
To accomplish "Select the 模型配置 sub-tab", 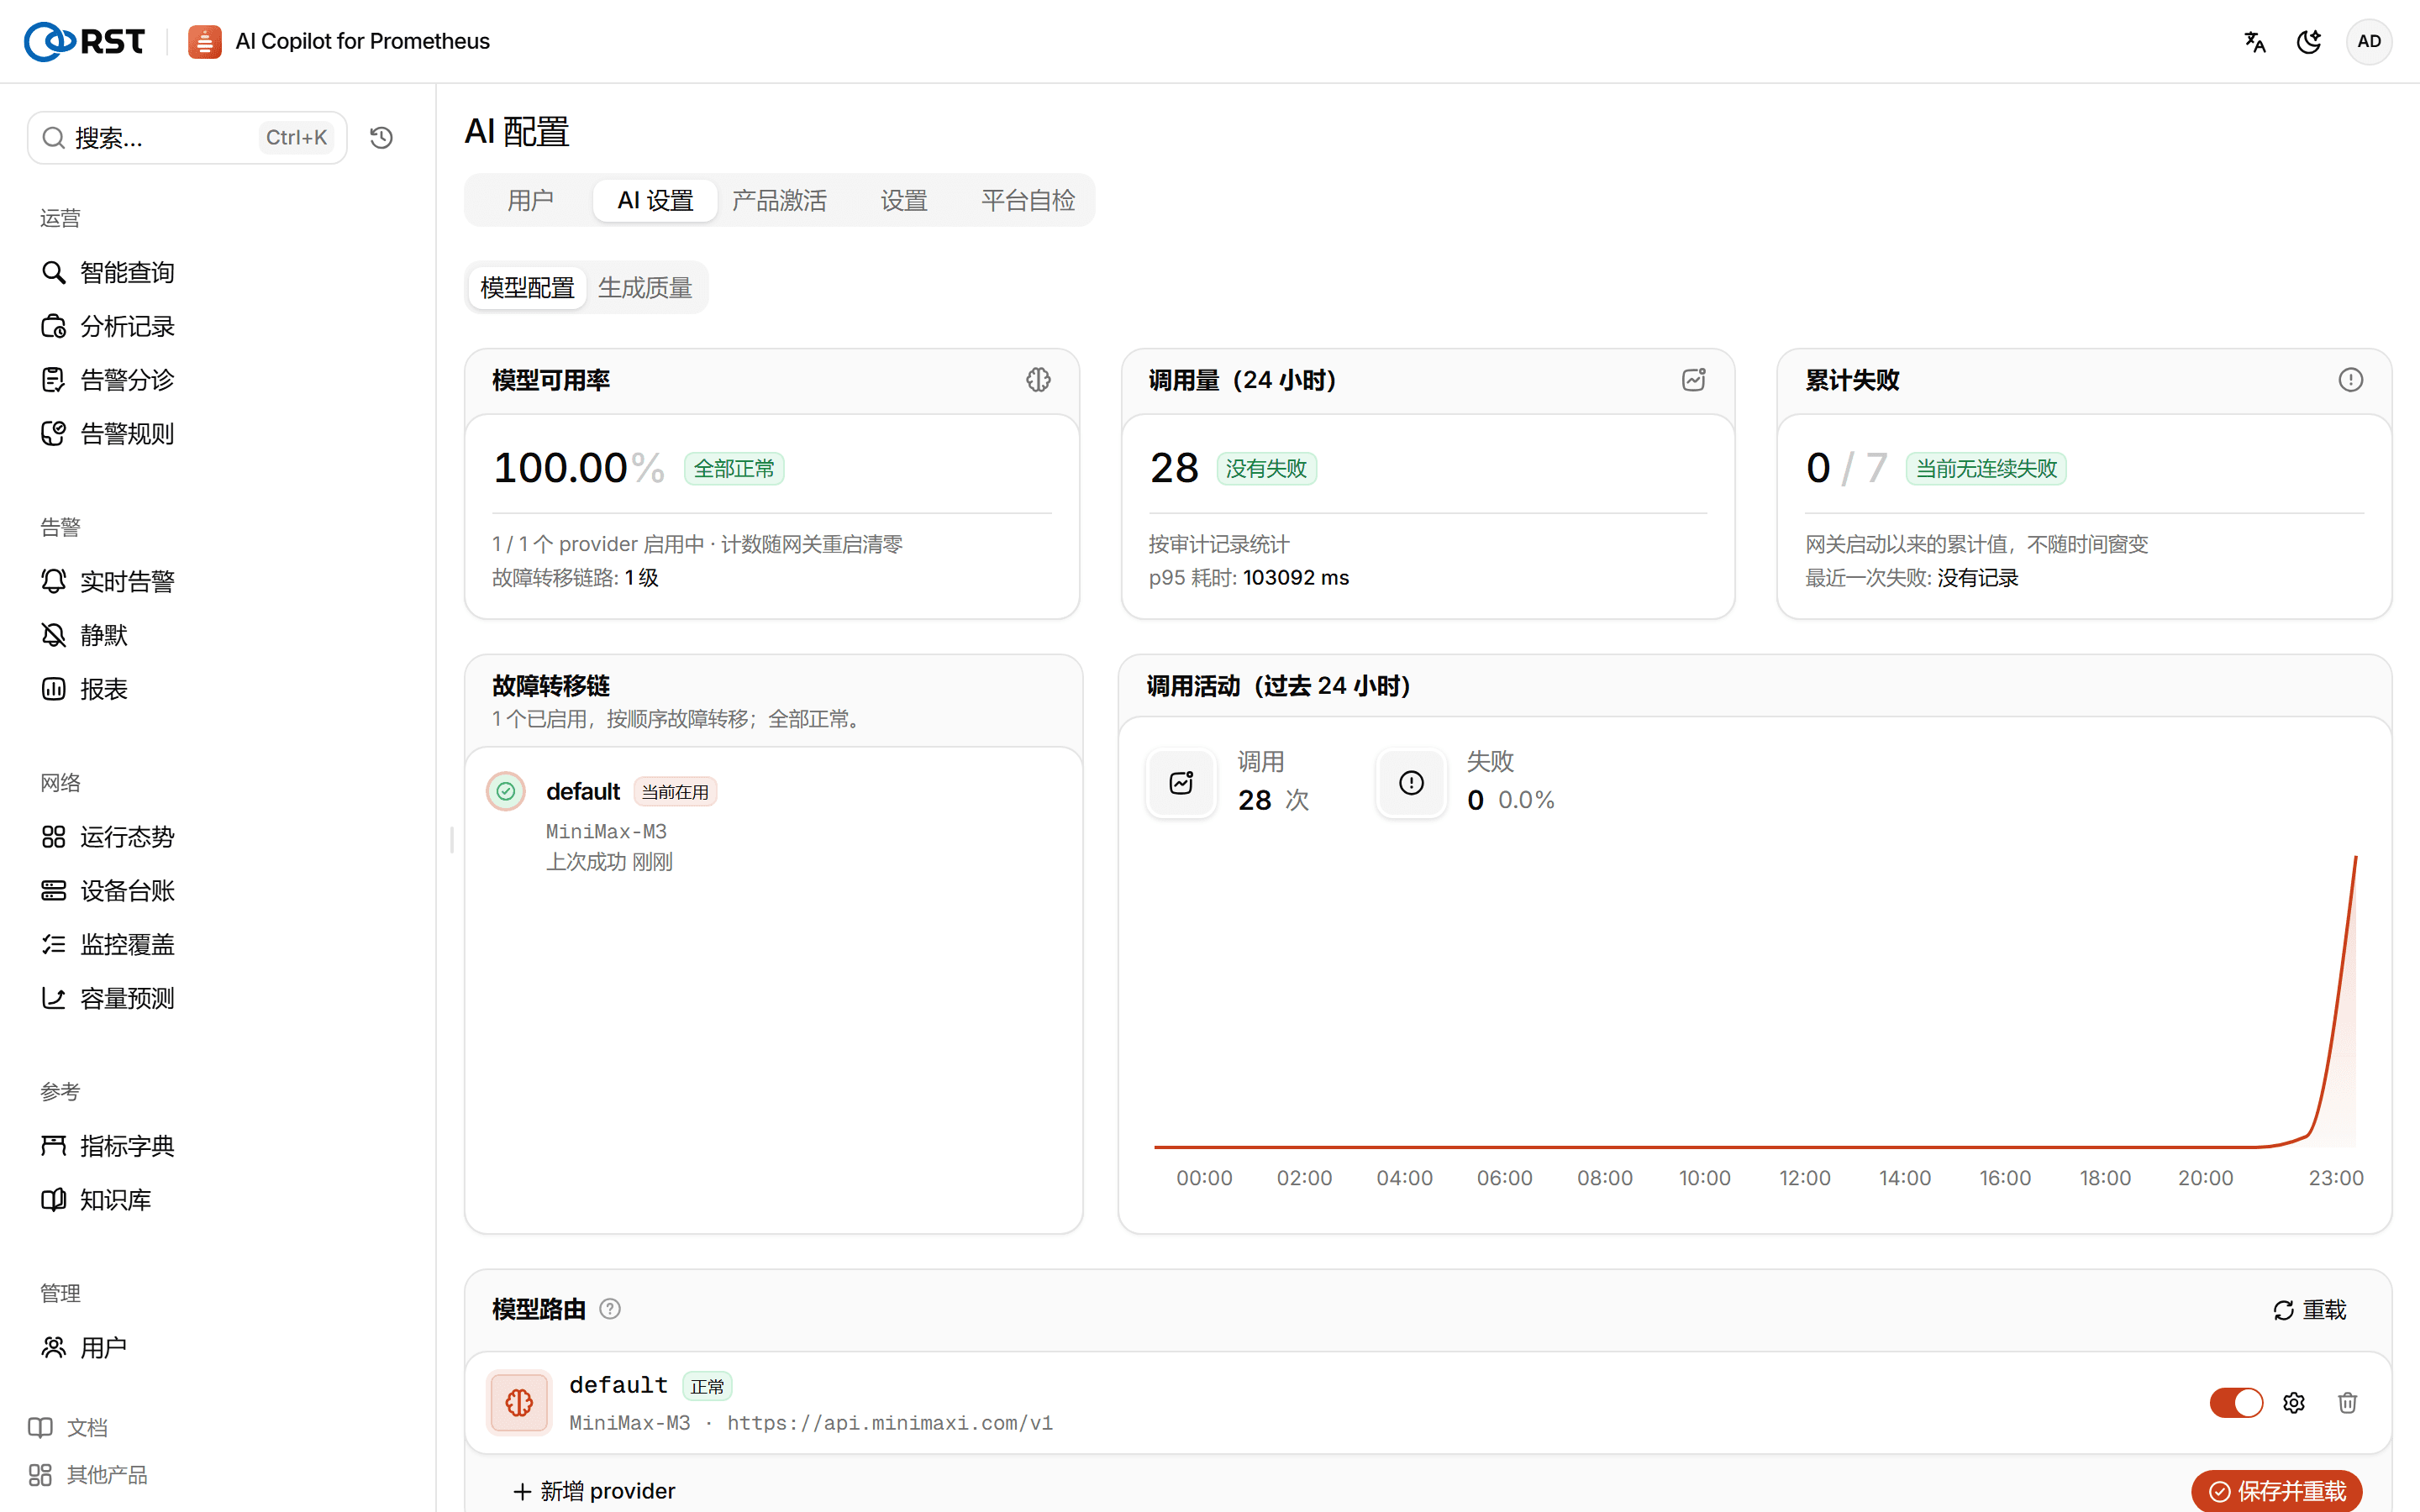I will [527, 288].
